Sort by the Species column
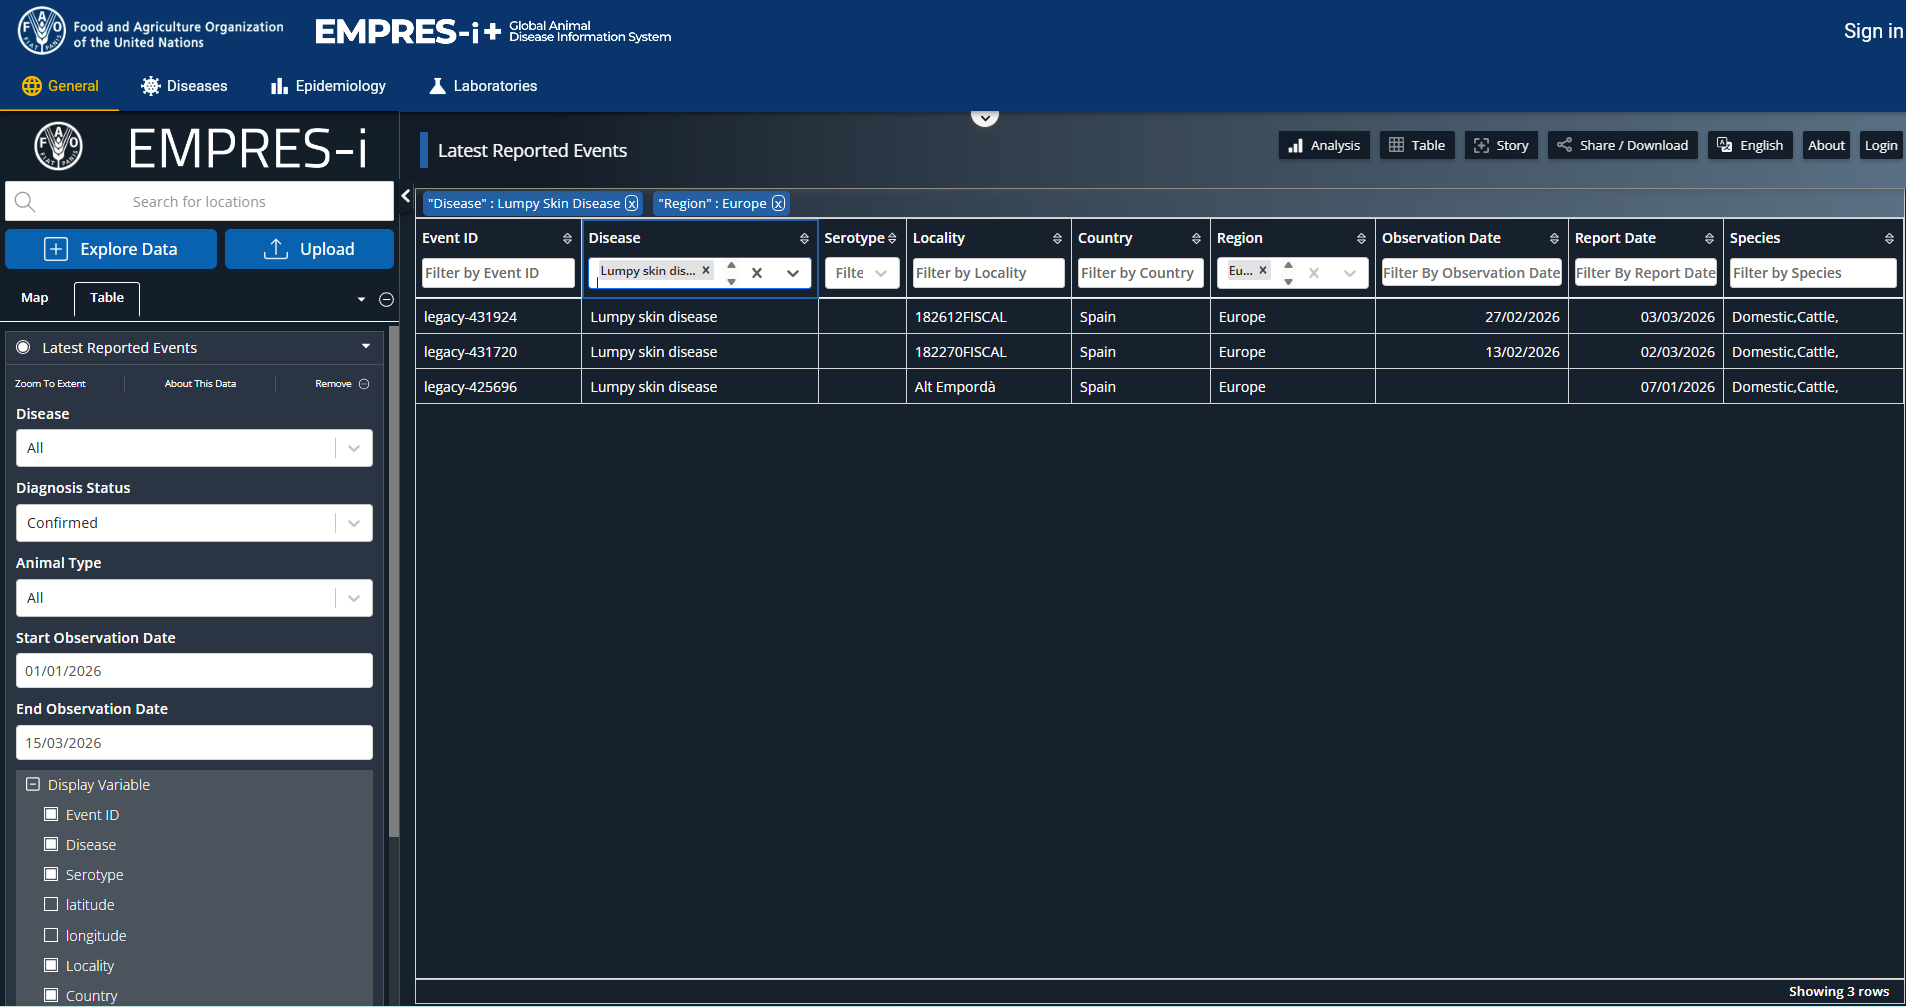Image resolution: width=1906 pixels, height=1007 pixels. coord(1889,239)
